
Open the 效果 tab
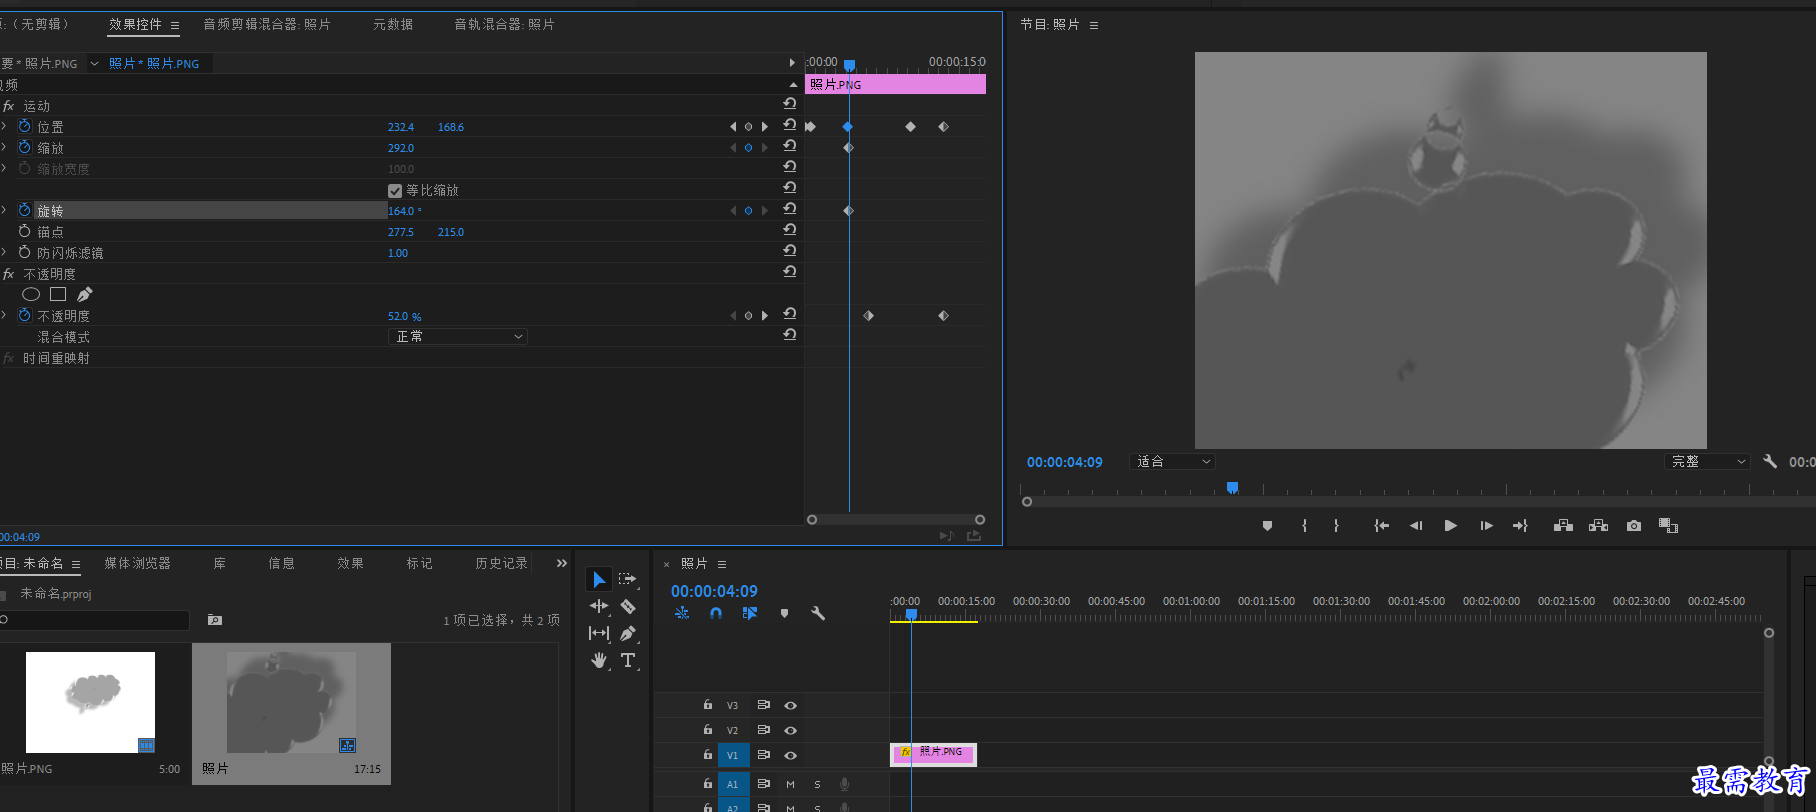click(x=350, y=563)
